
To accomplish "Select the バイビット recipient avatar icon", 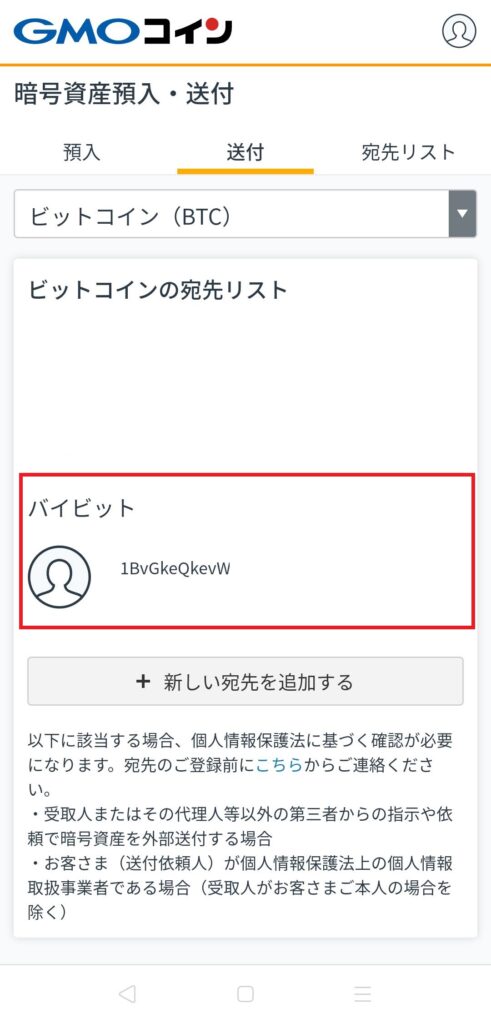I will pyautogui.click(x=59, y=577).
